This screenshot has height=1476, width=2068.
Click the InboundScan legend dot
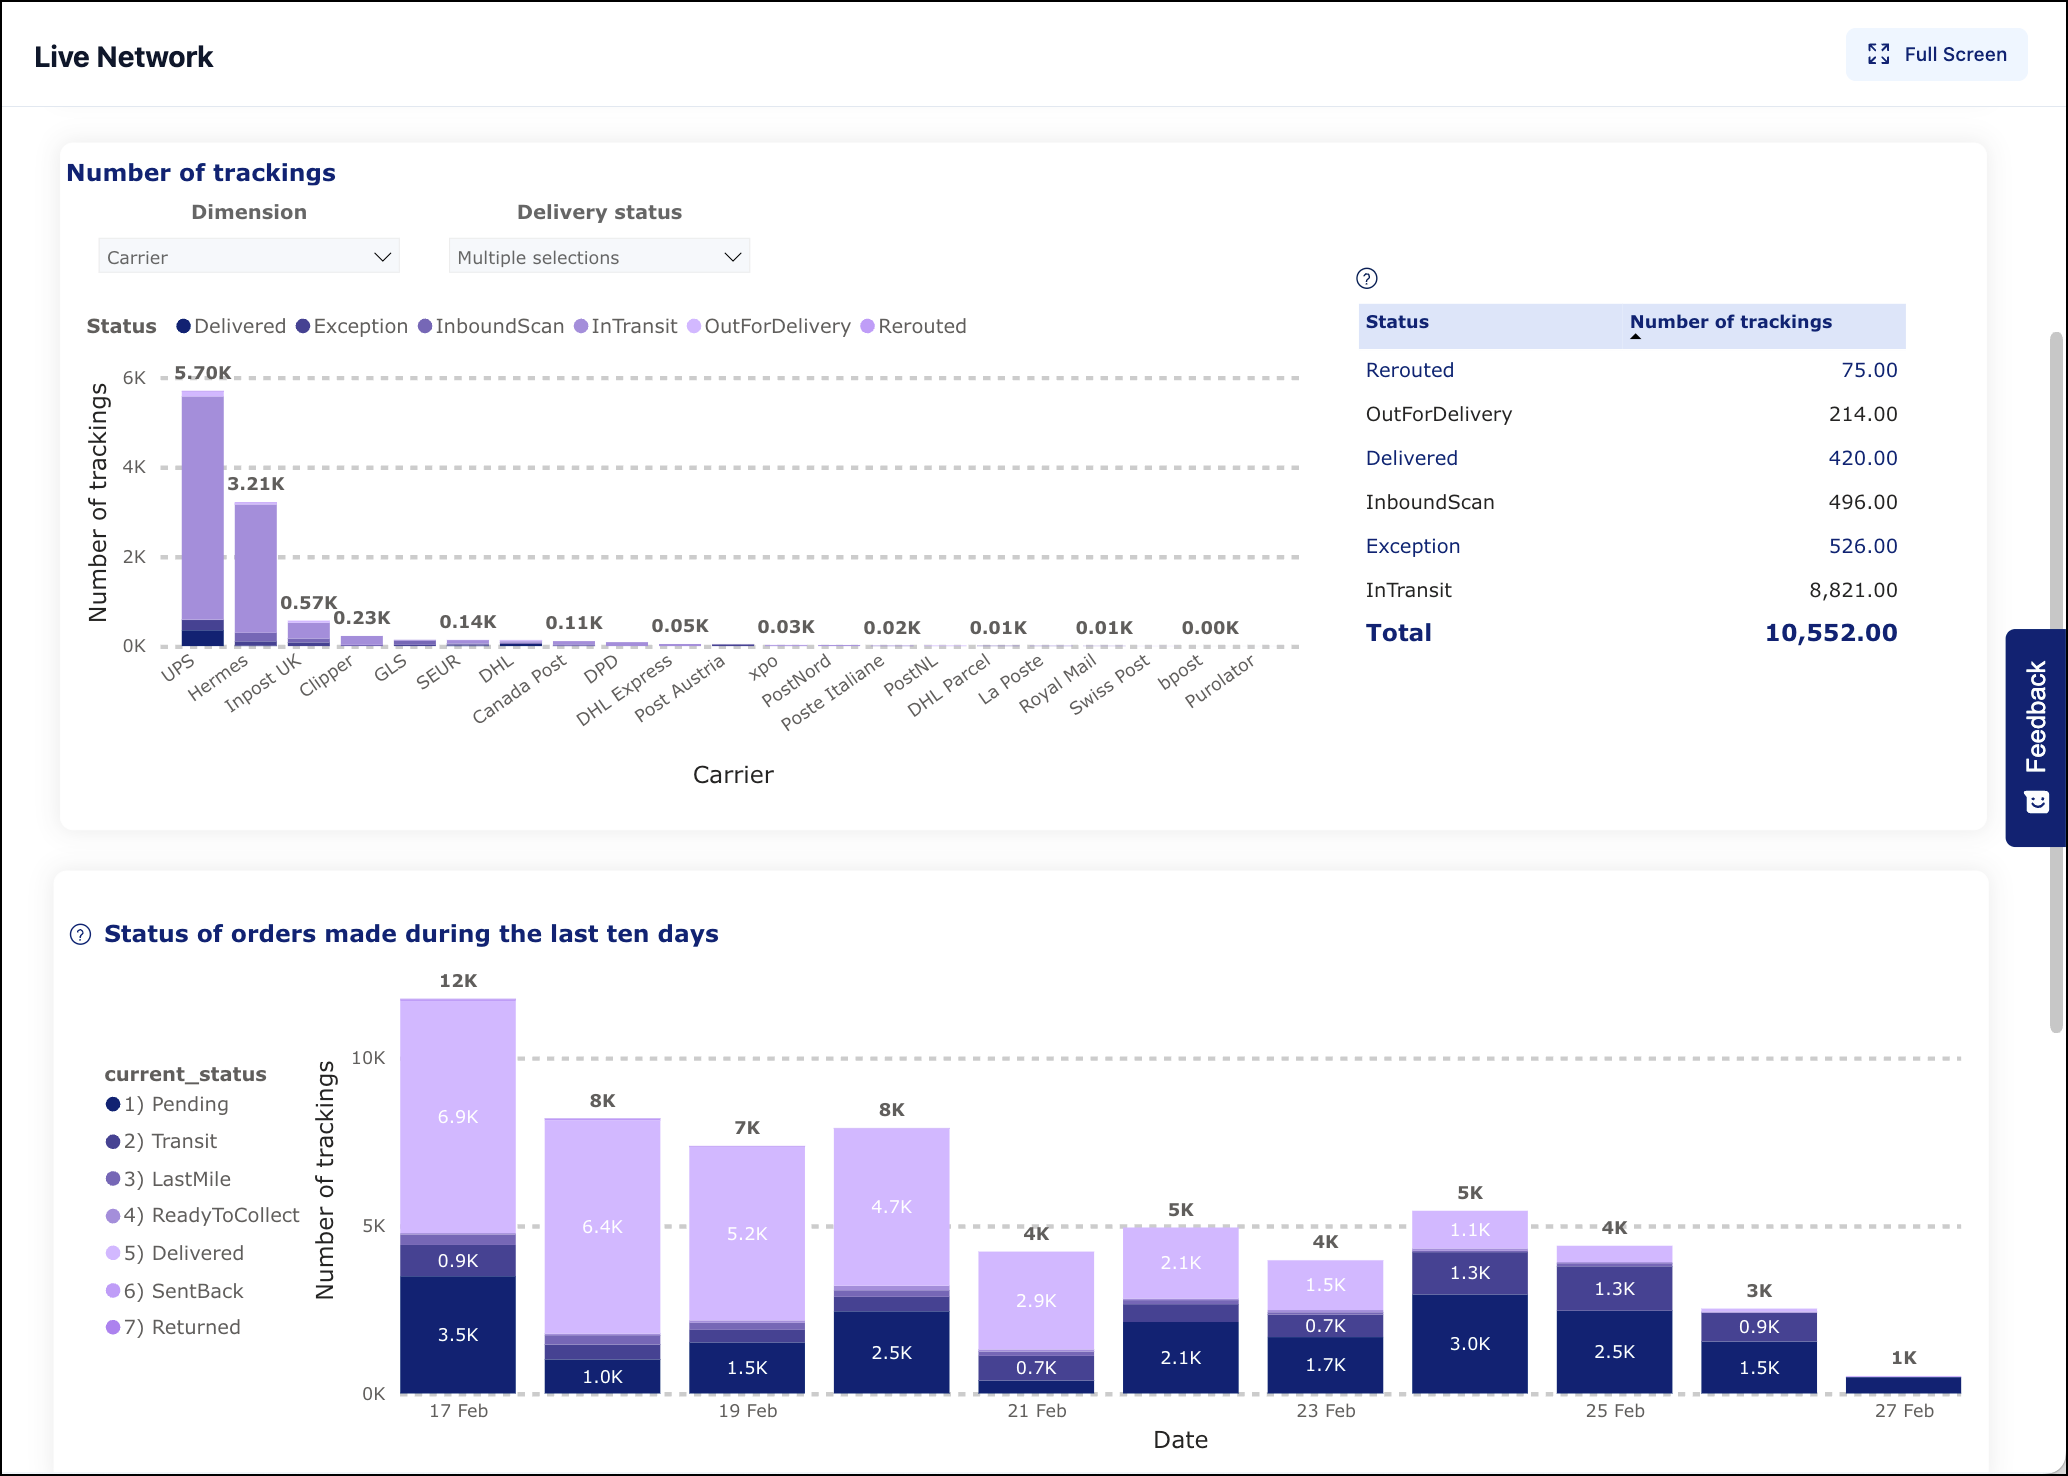click(x=424, y=326)
